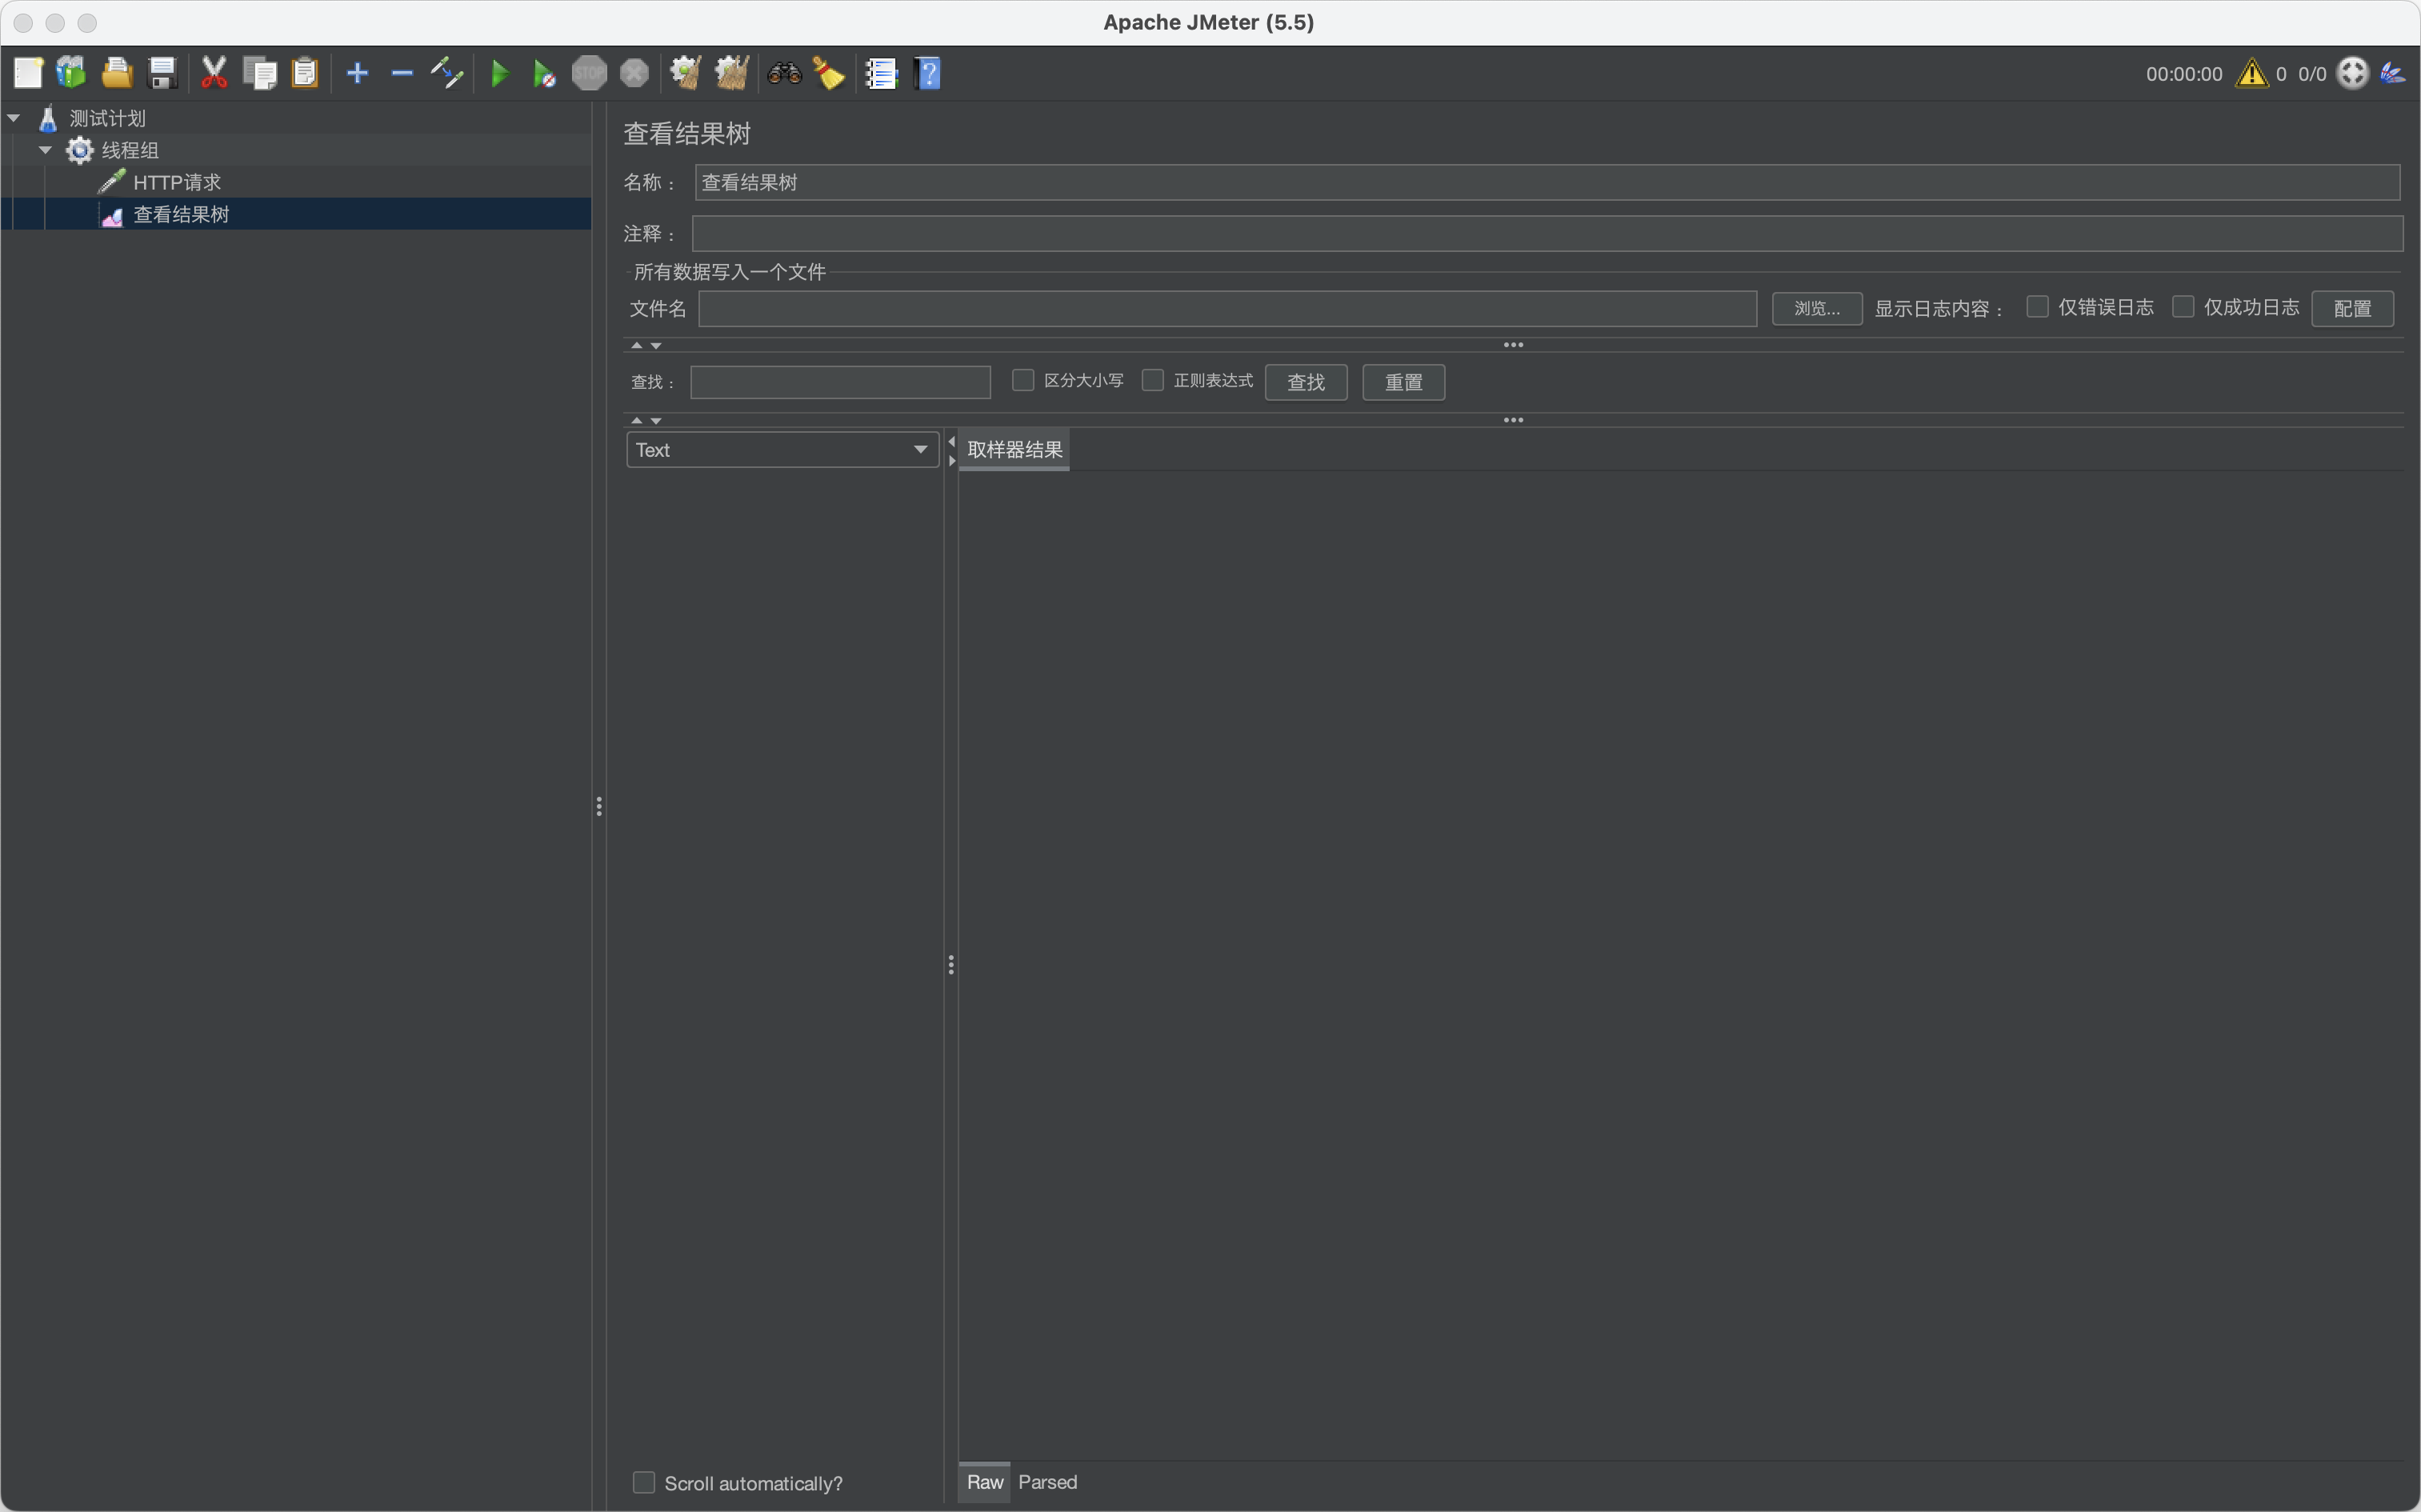Click the yellow warning log viewer icon
The height and width of the screenshot is (1512, 2421).
click(2251, 73)
